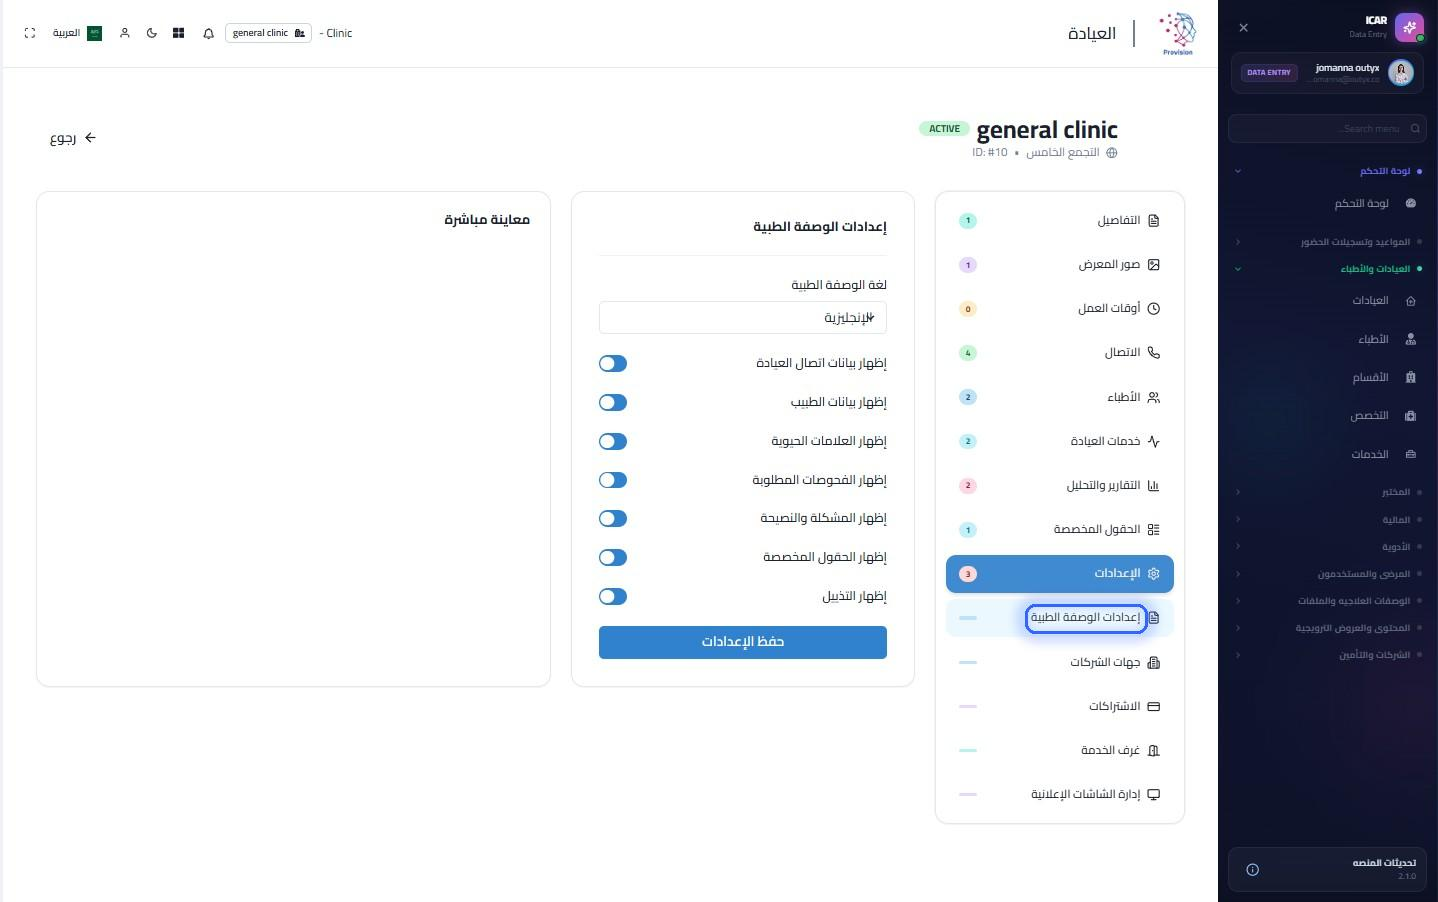Open الاشتراكات sub-item
The image size is (1438, 902).
pyautogui.click(x=1060, y=707)
